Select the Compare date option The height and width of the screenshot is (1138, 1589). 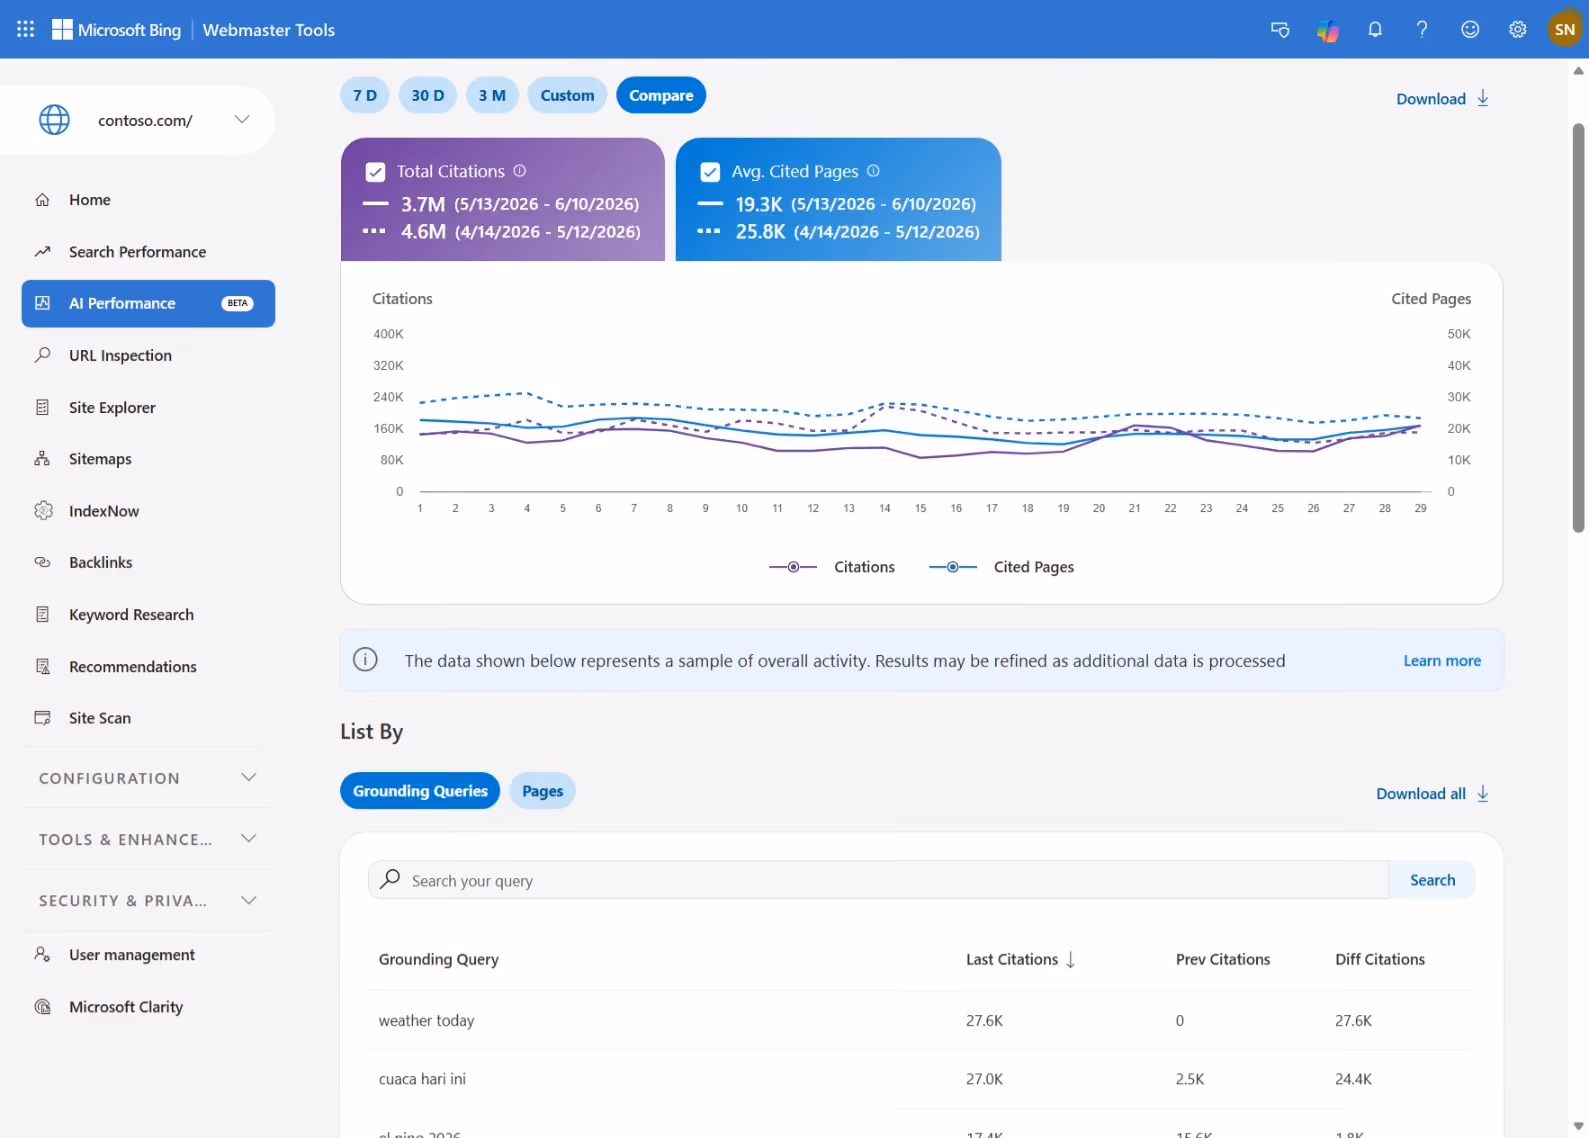[x=661, y=95]
